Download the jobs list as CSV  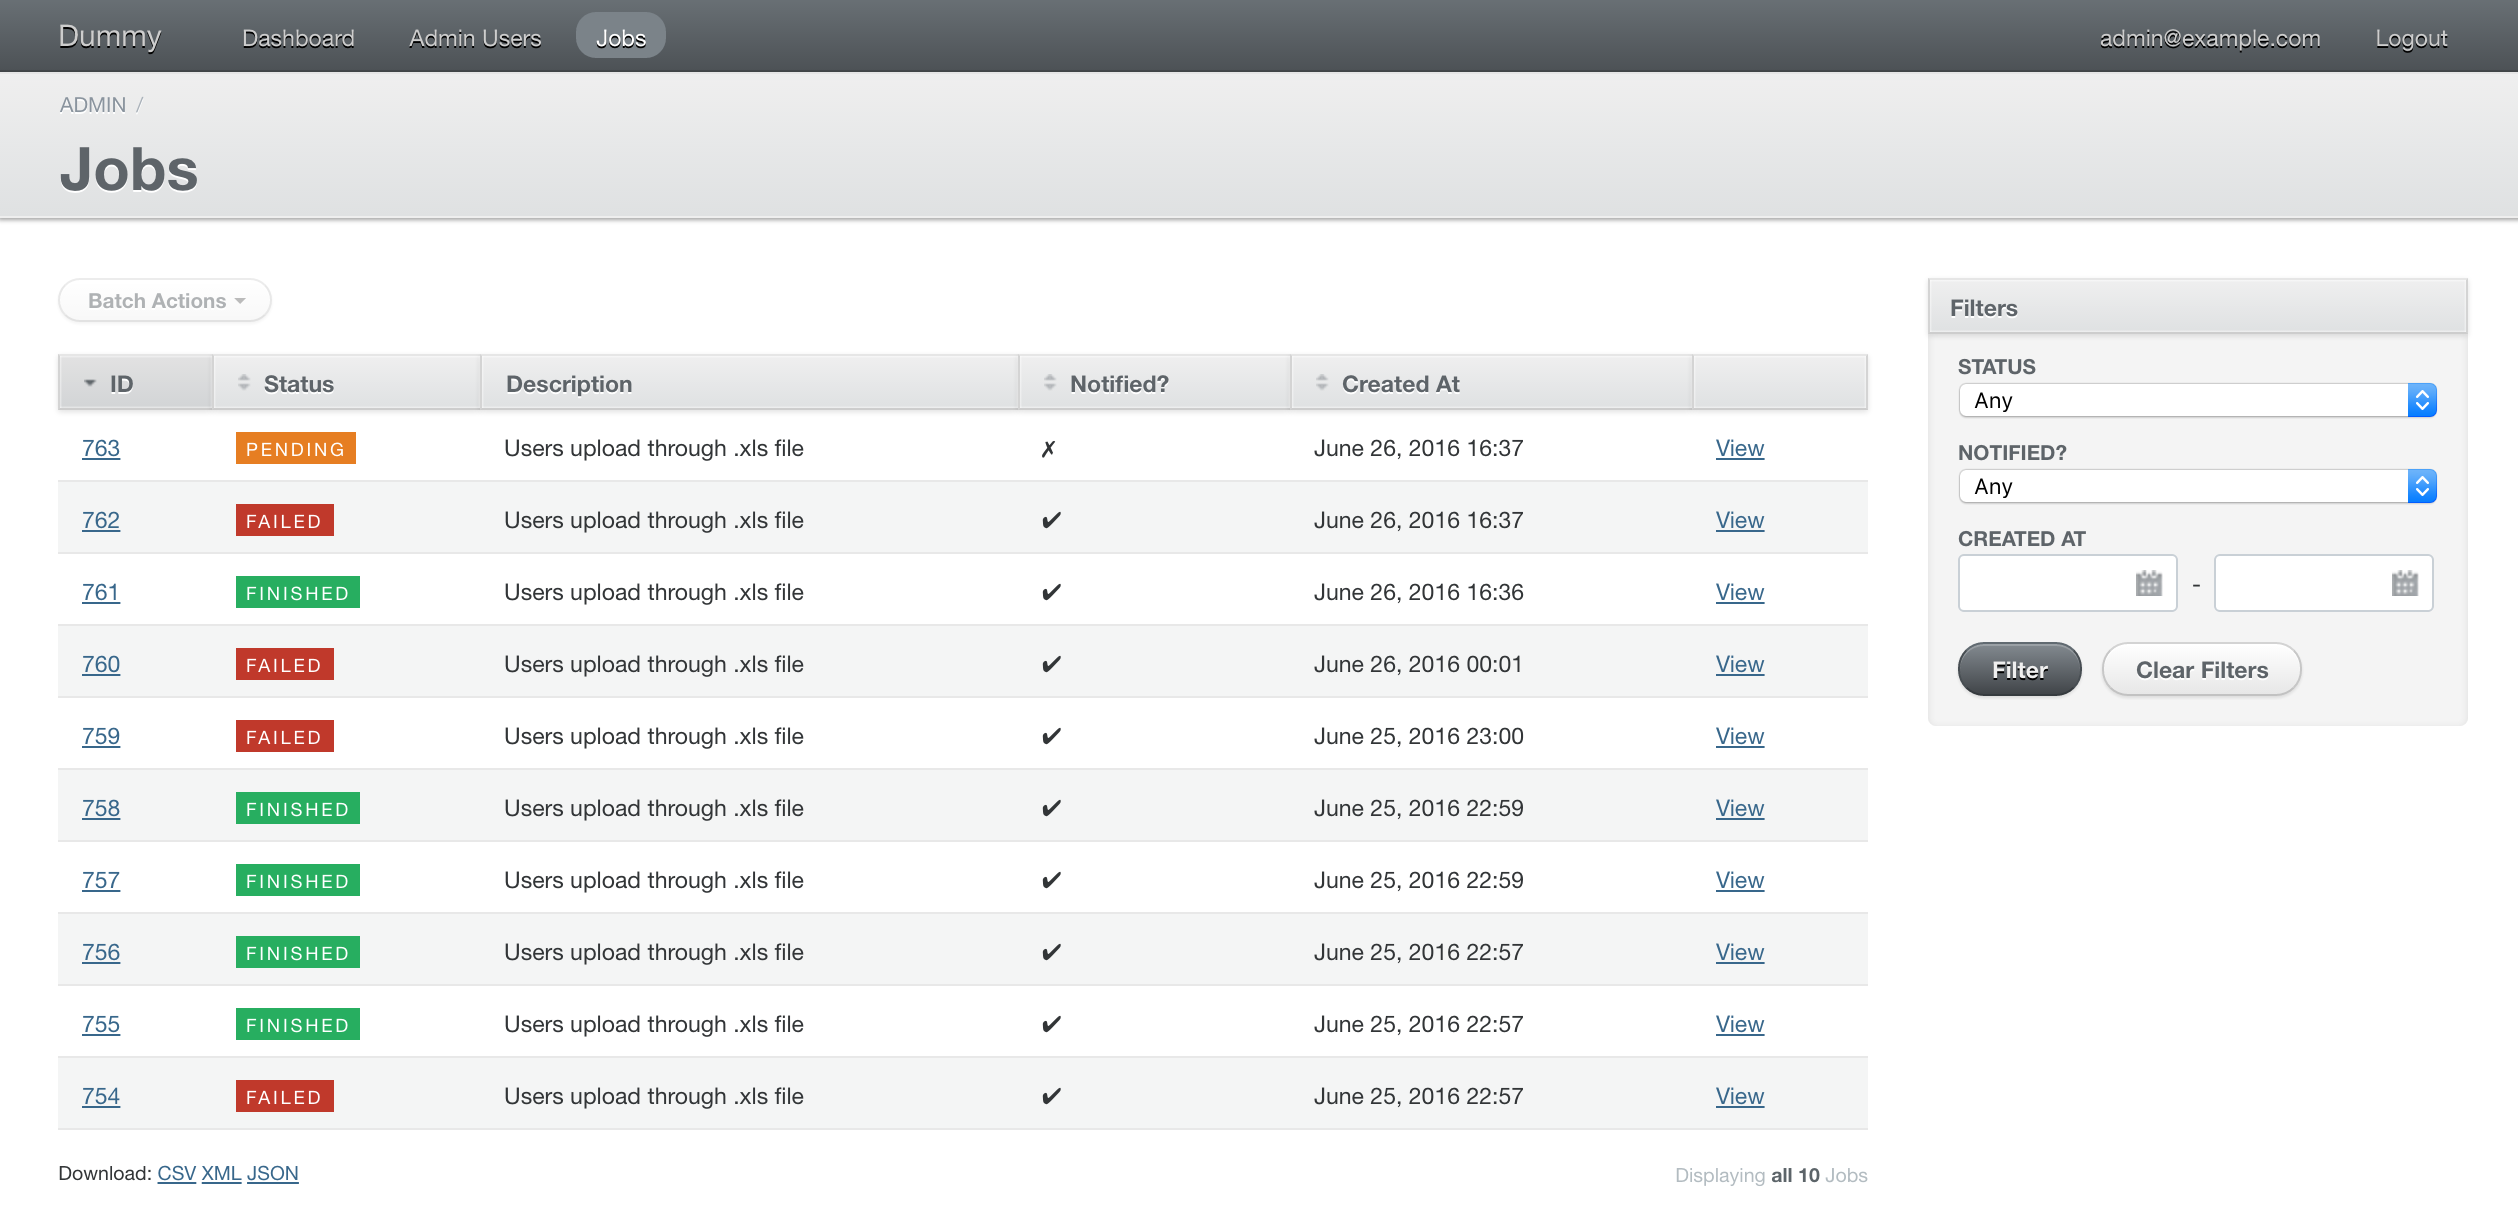[176, 1173]
